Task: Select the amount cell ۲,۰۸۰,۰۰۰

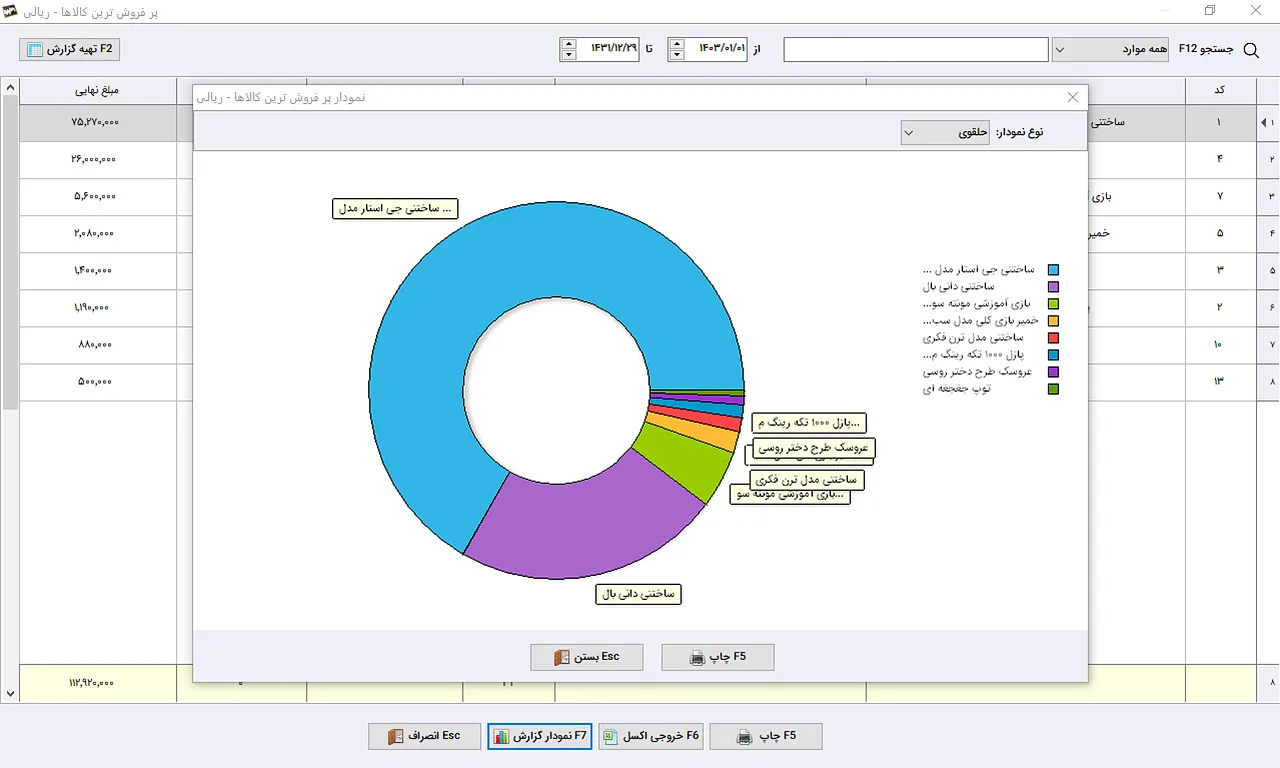Action: pyautogui.click(x=97, y=233)
